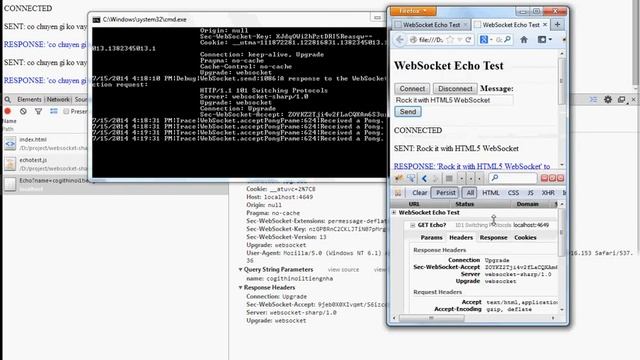The width and height of the screenshot is (640, 360).
Task: Click the Firebug inspect element icon
Action: 411,178
